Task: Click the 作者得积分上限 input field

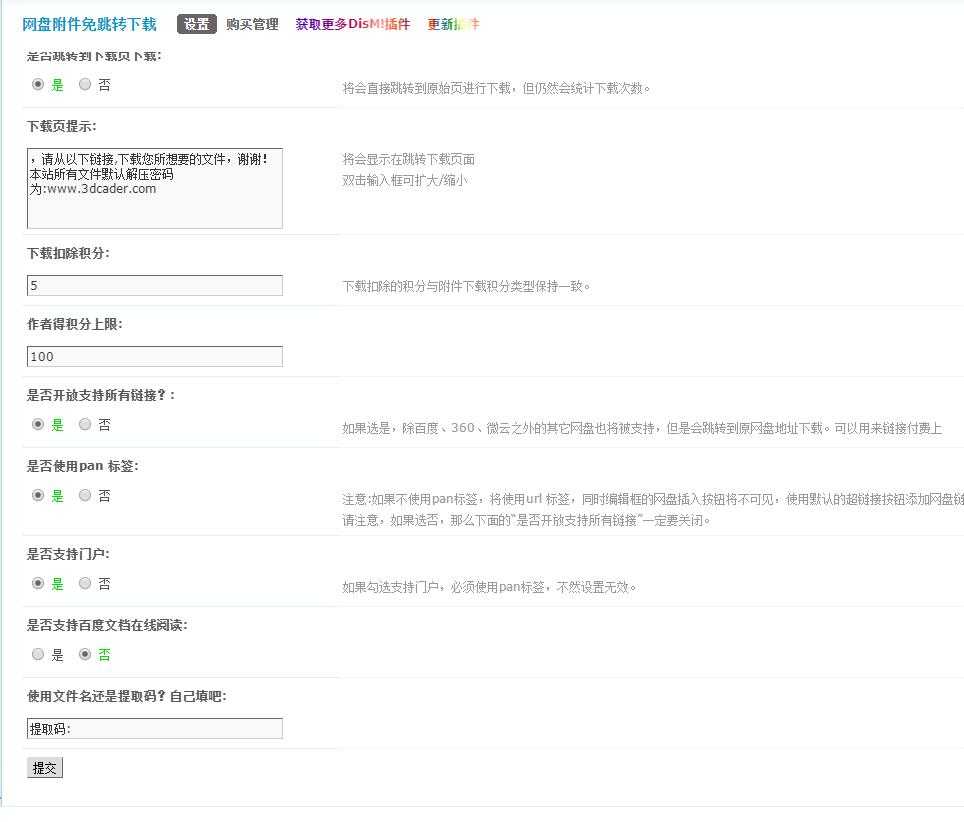Action: [x=155, y=357]
